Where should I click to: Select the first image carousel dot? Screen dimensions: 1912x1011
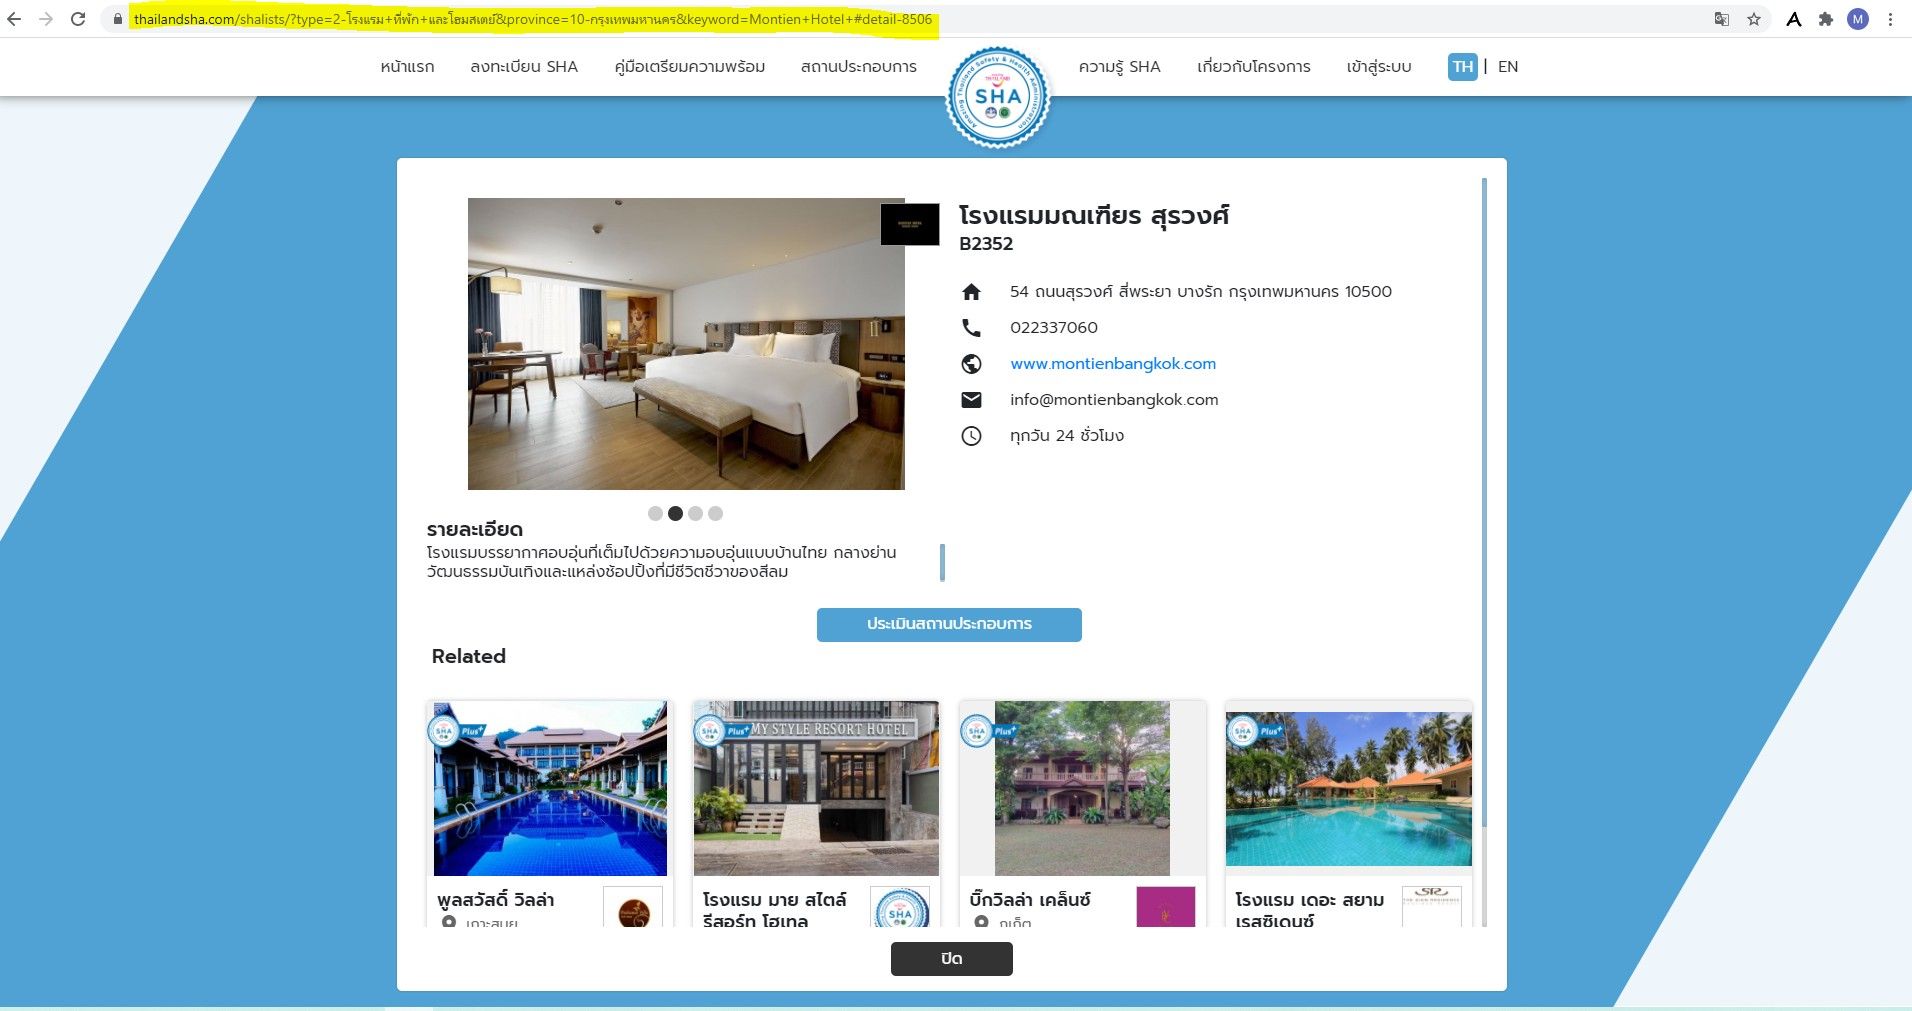655,514
